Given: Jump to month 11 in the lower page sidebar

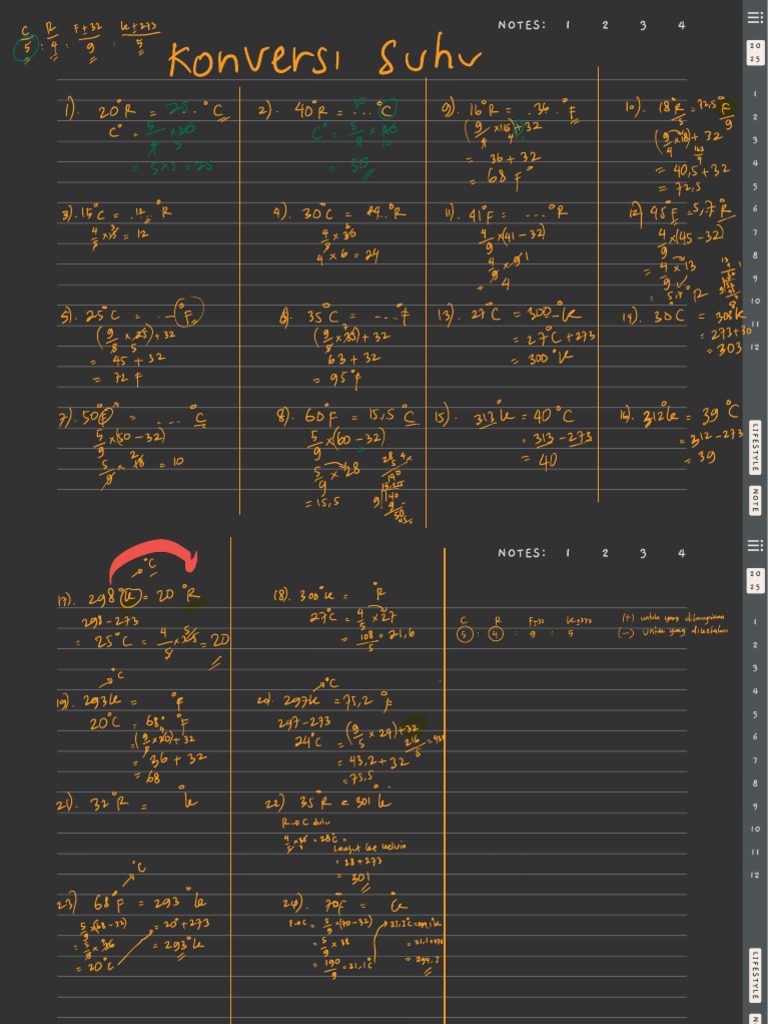Looking at the screenshot, I should click(x=755, y=852).
